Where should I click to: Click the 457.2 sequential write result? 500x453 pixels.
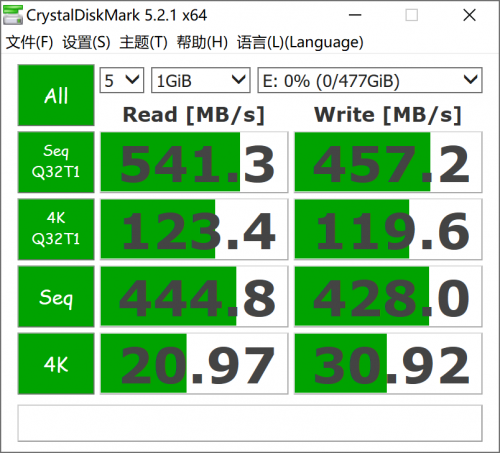point(388,162)
